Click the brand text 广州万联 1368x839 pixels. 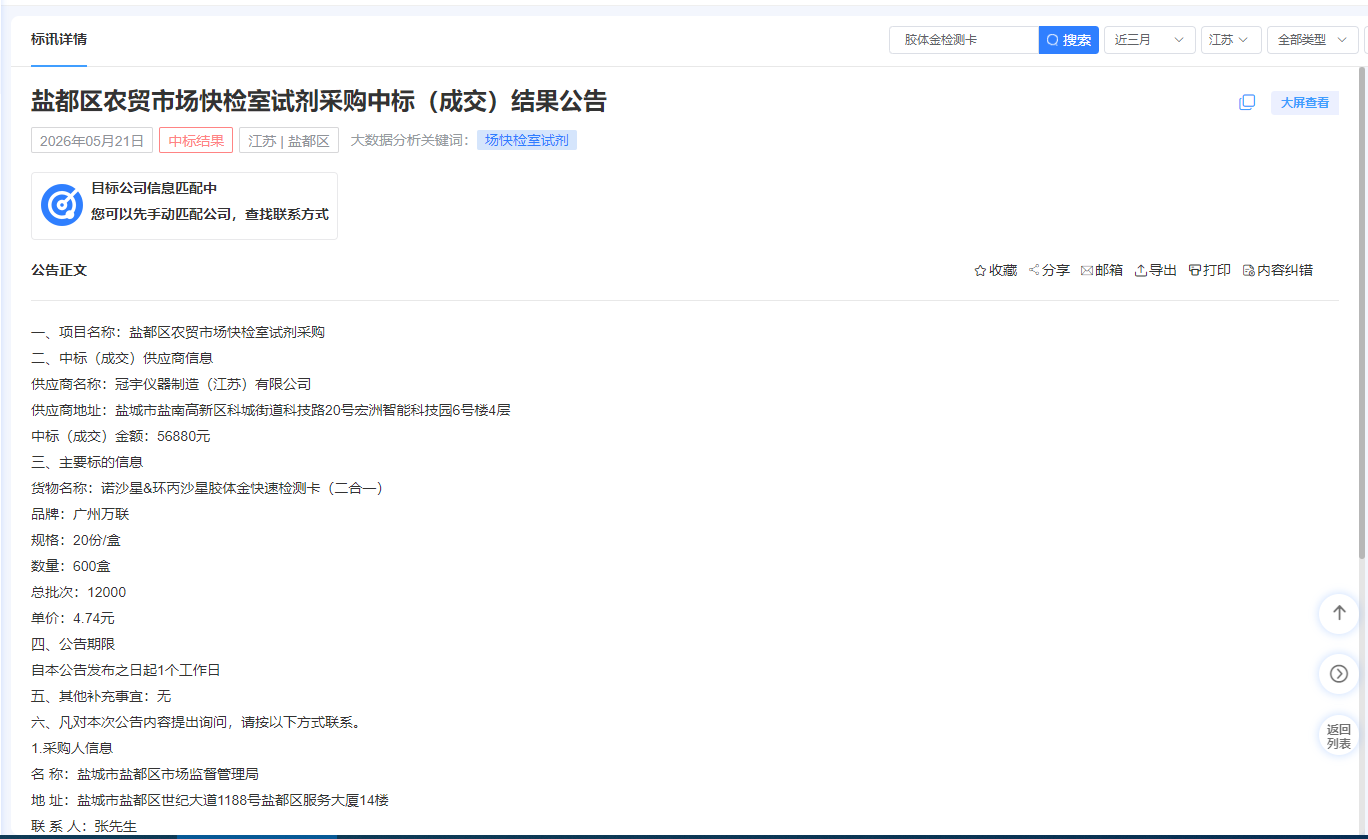tap(101, 514)
